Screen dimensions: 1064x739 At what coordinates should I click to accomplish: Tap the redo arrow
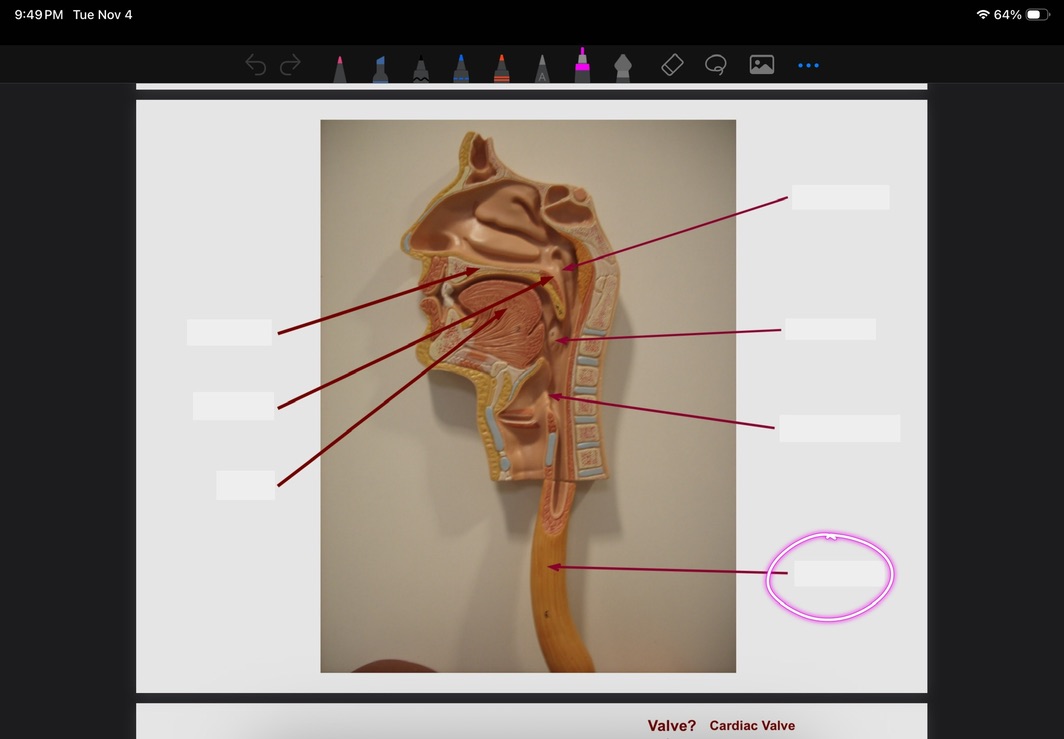click(x=290, y=66)
